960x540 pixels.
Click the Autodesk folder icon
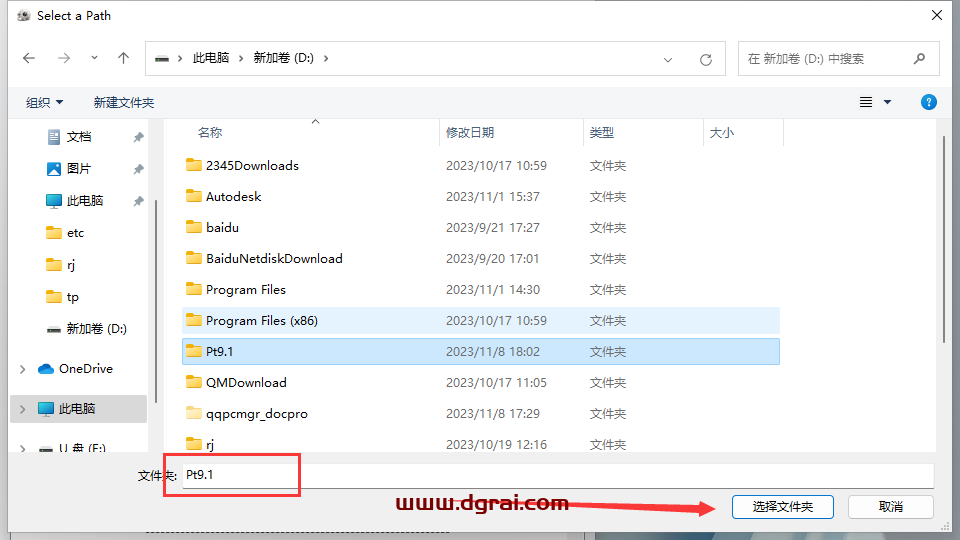coord(193,196)
